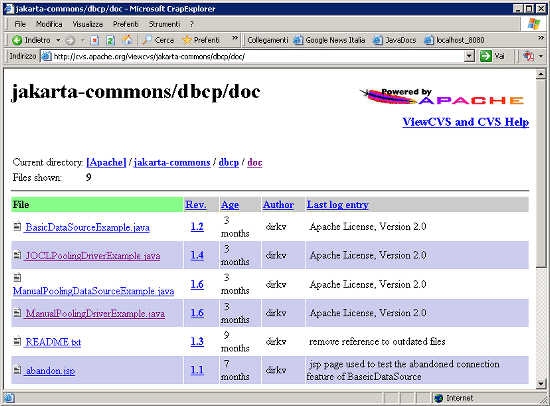Follow the dbcp breadcrumb link
Screen dimensions: 550x406
229,162
